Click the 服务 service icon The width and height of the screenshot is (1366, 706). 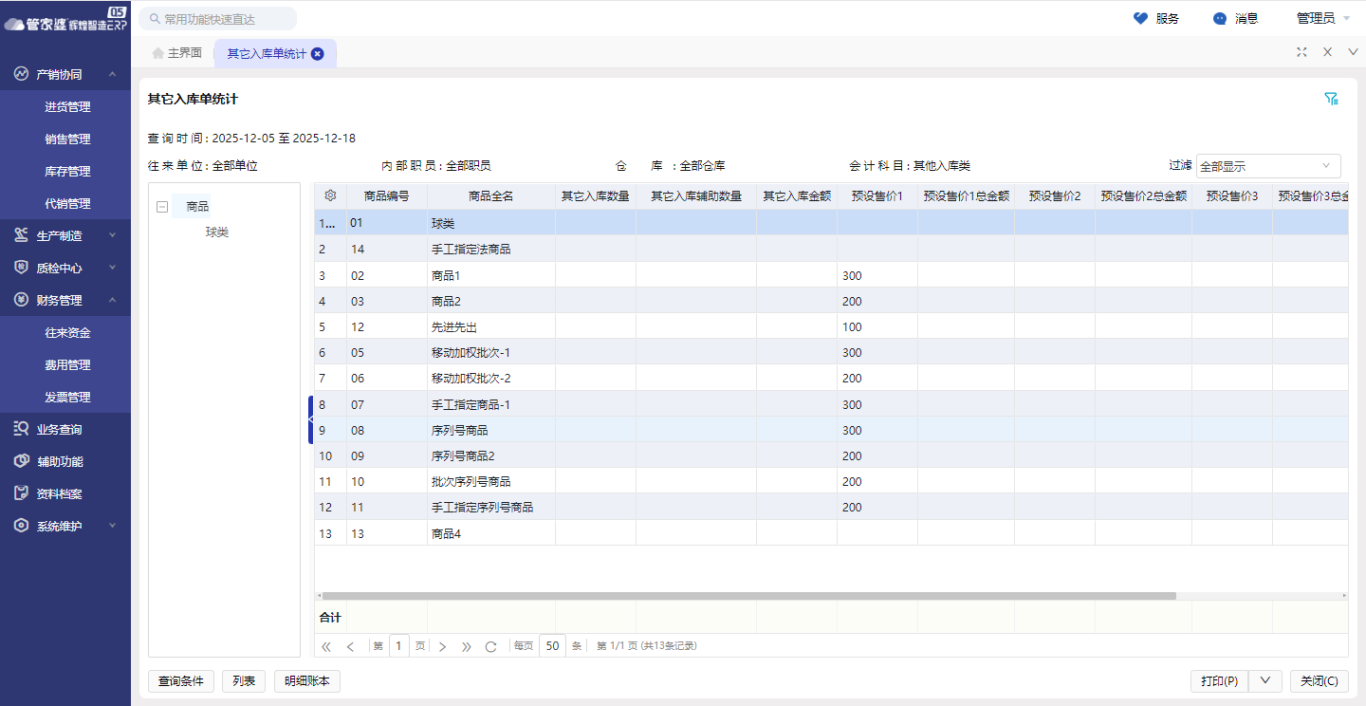(1141, 18)
